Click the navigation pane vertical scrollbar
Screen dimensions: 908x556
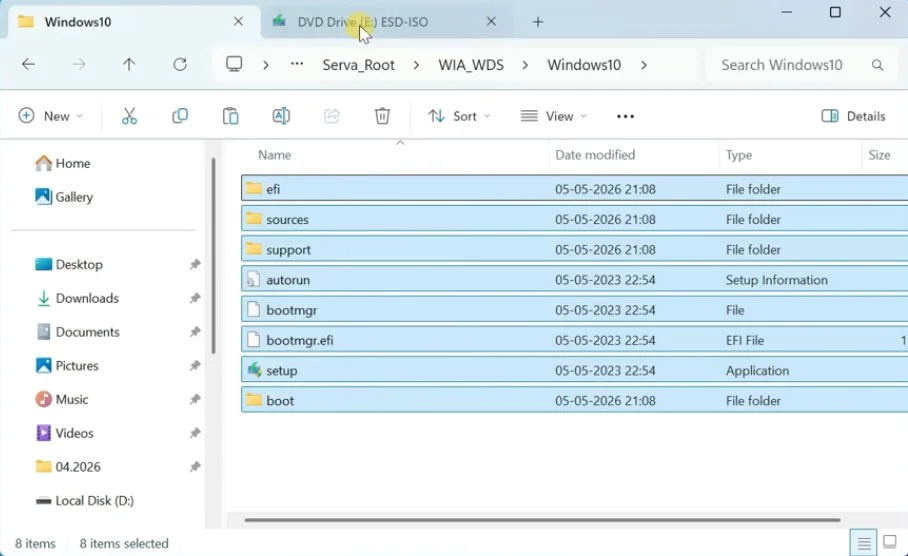click(213, 256)
